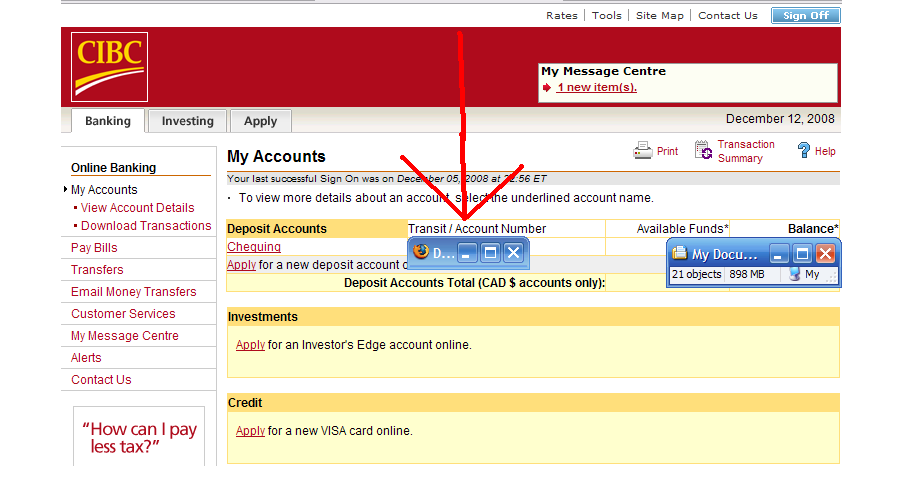This screenshot has width=899, height=484.
Task: Open View Account Details
Action: point(138,208)
